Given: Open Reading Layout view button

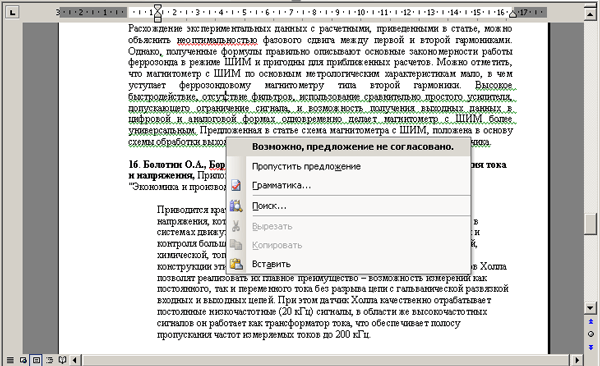Looking at the screenshot, I should [x=62, y=360].
